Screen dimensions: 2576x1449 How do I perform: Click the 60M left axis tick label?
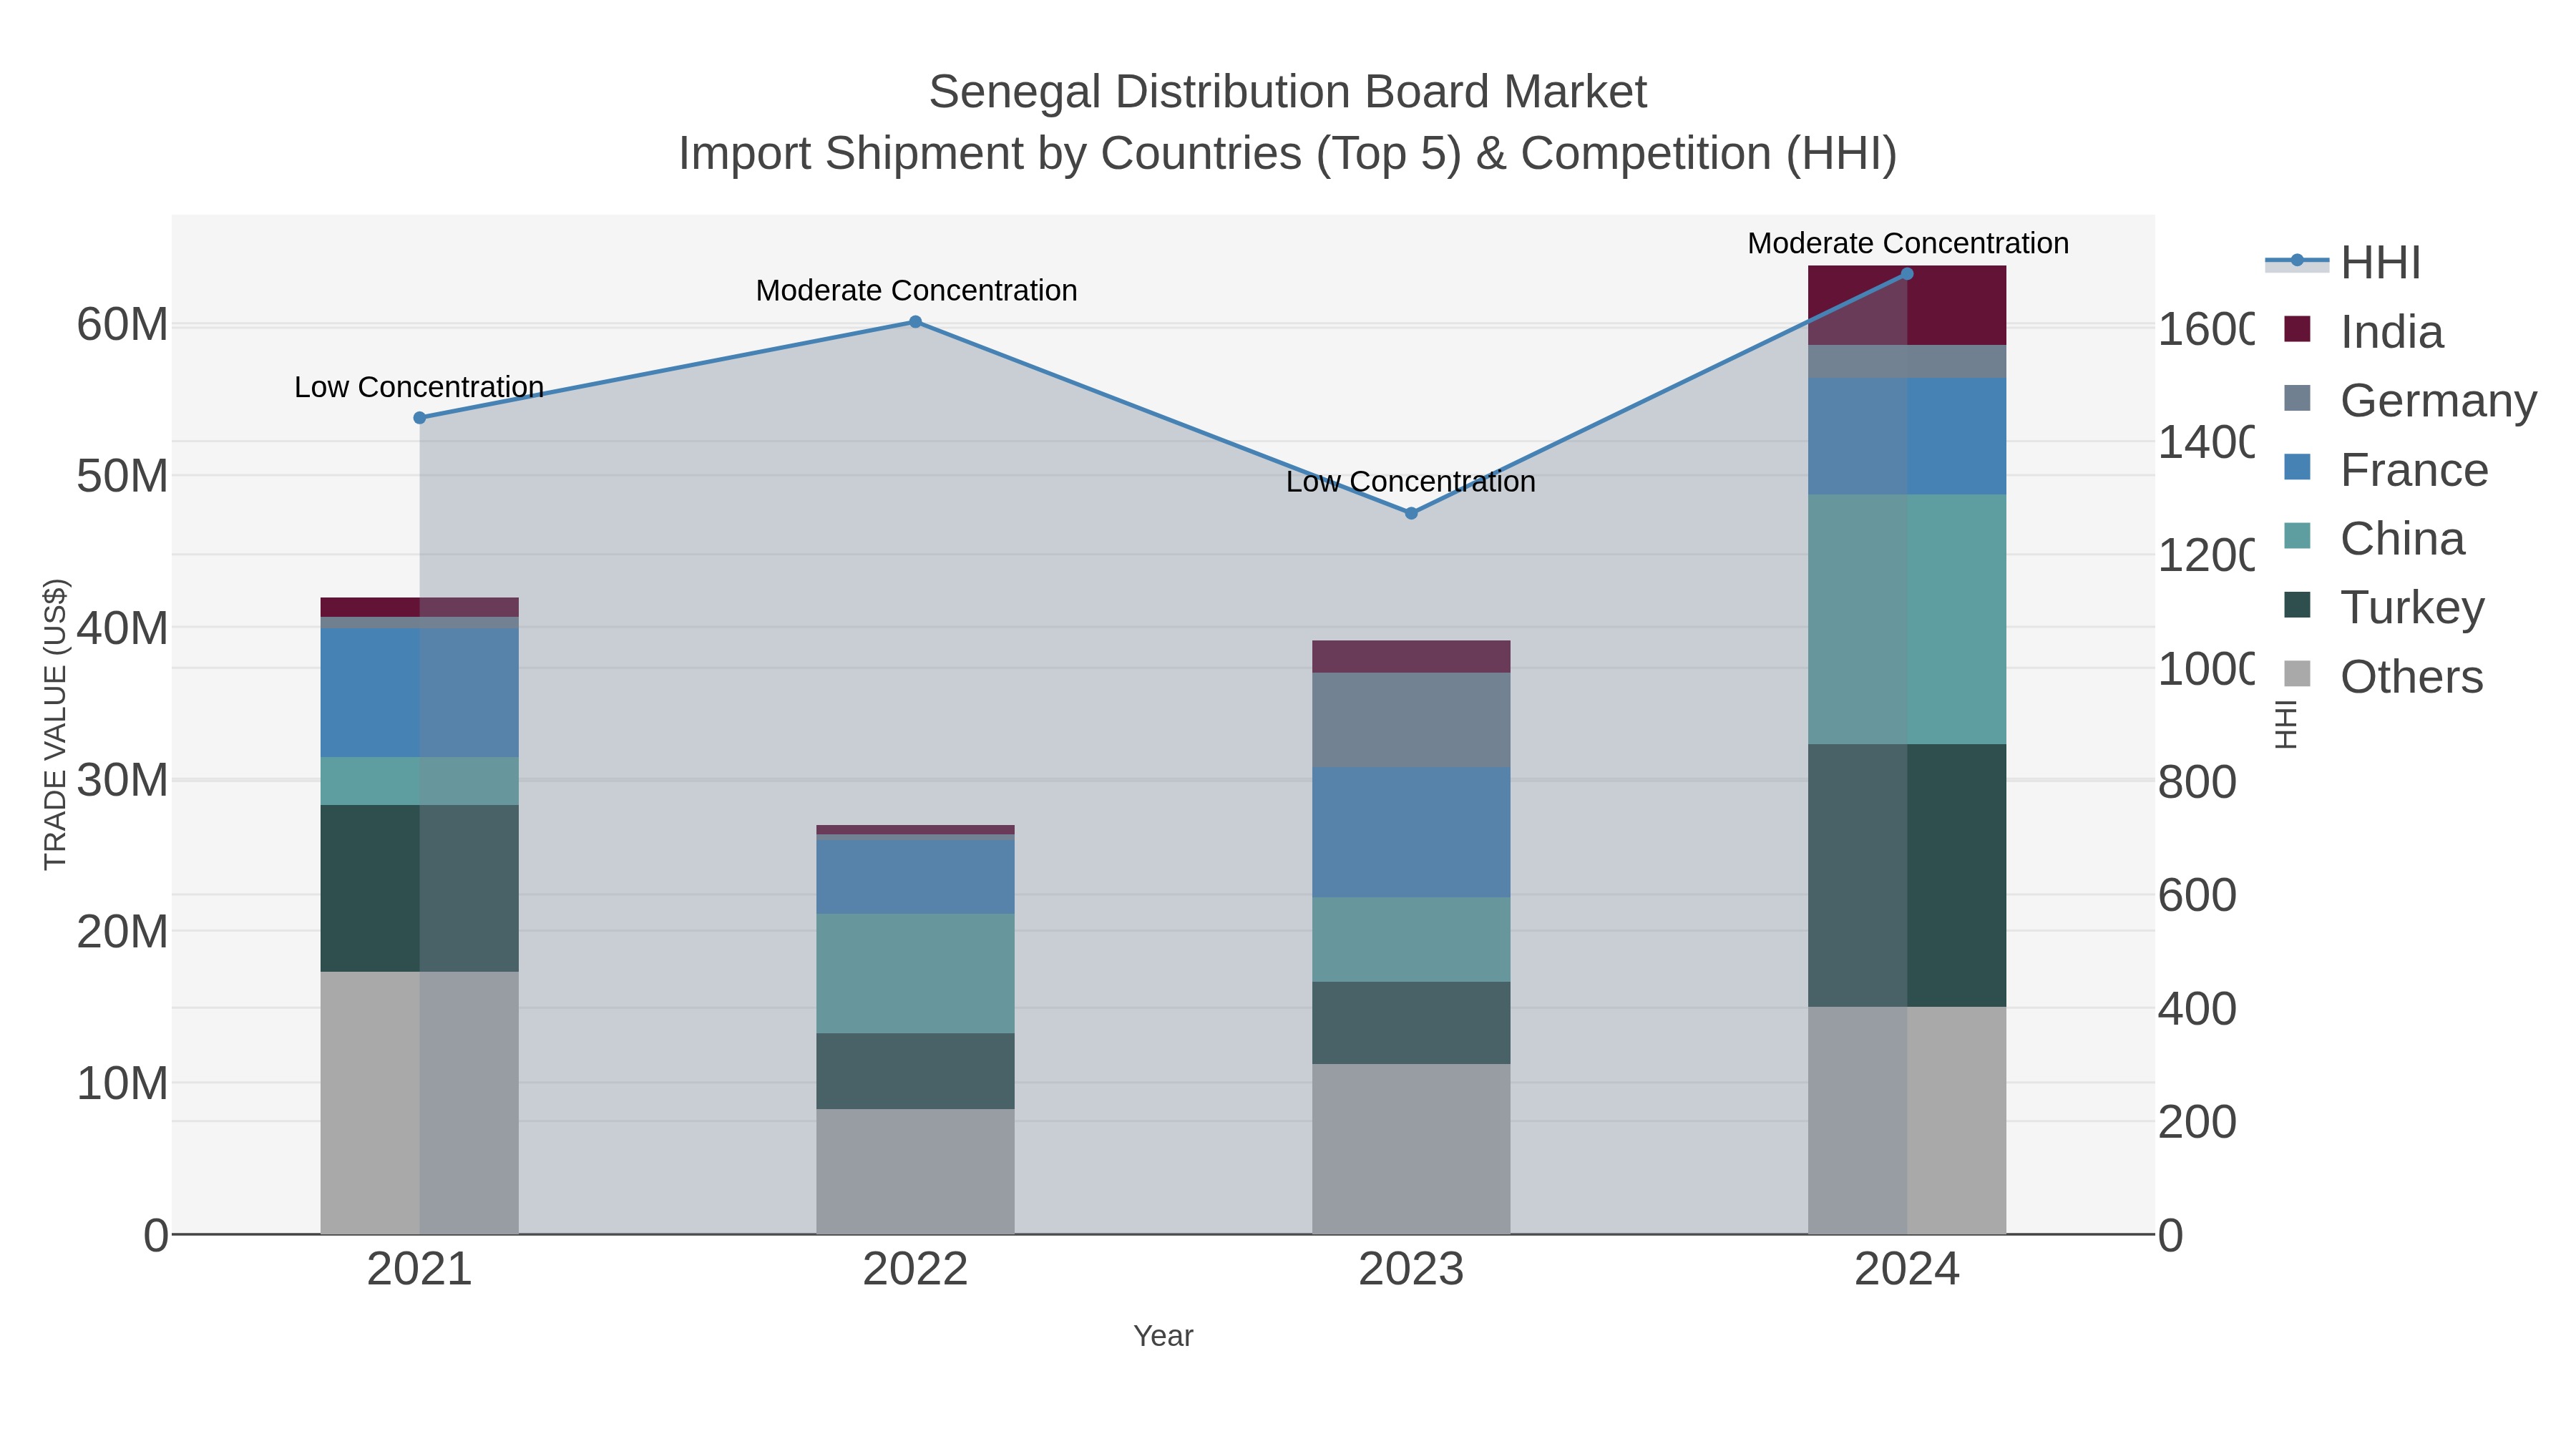[x=122, y=325]
